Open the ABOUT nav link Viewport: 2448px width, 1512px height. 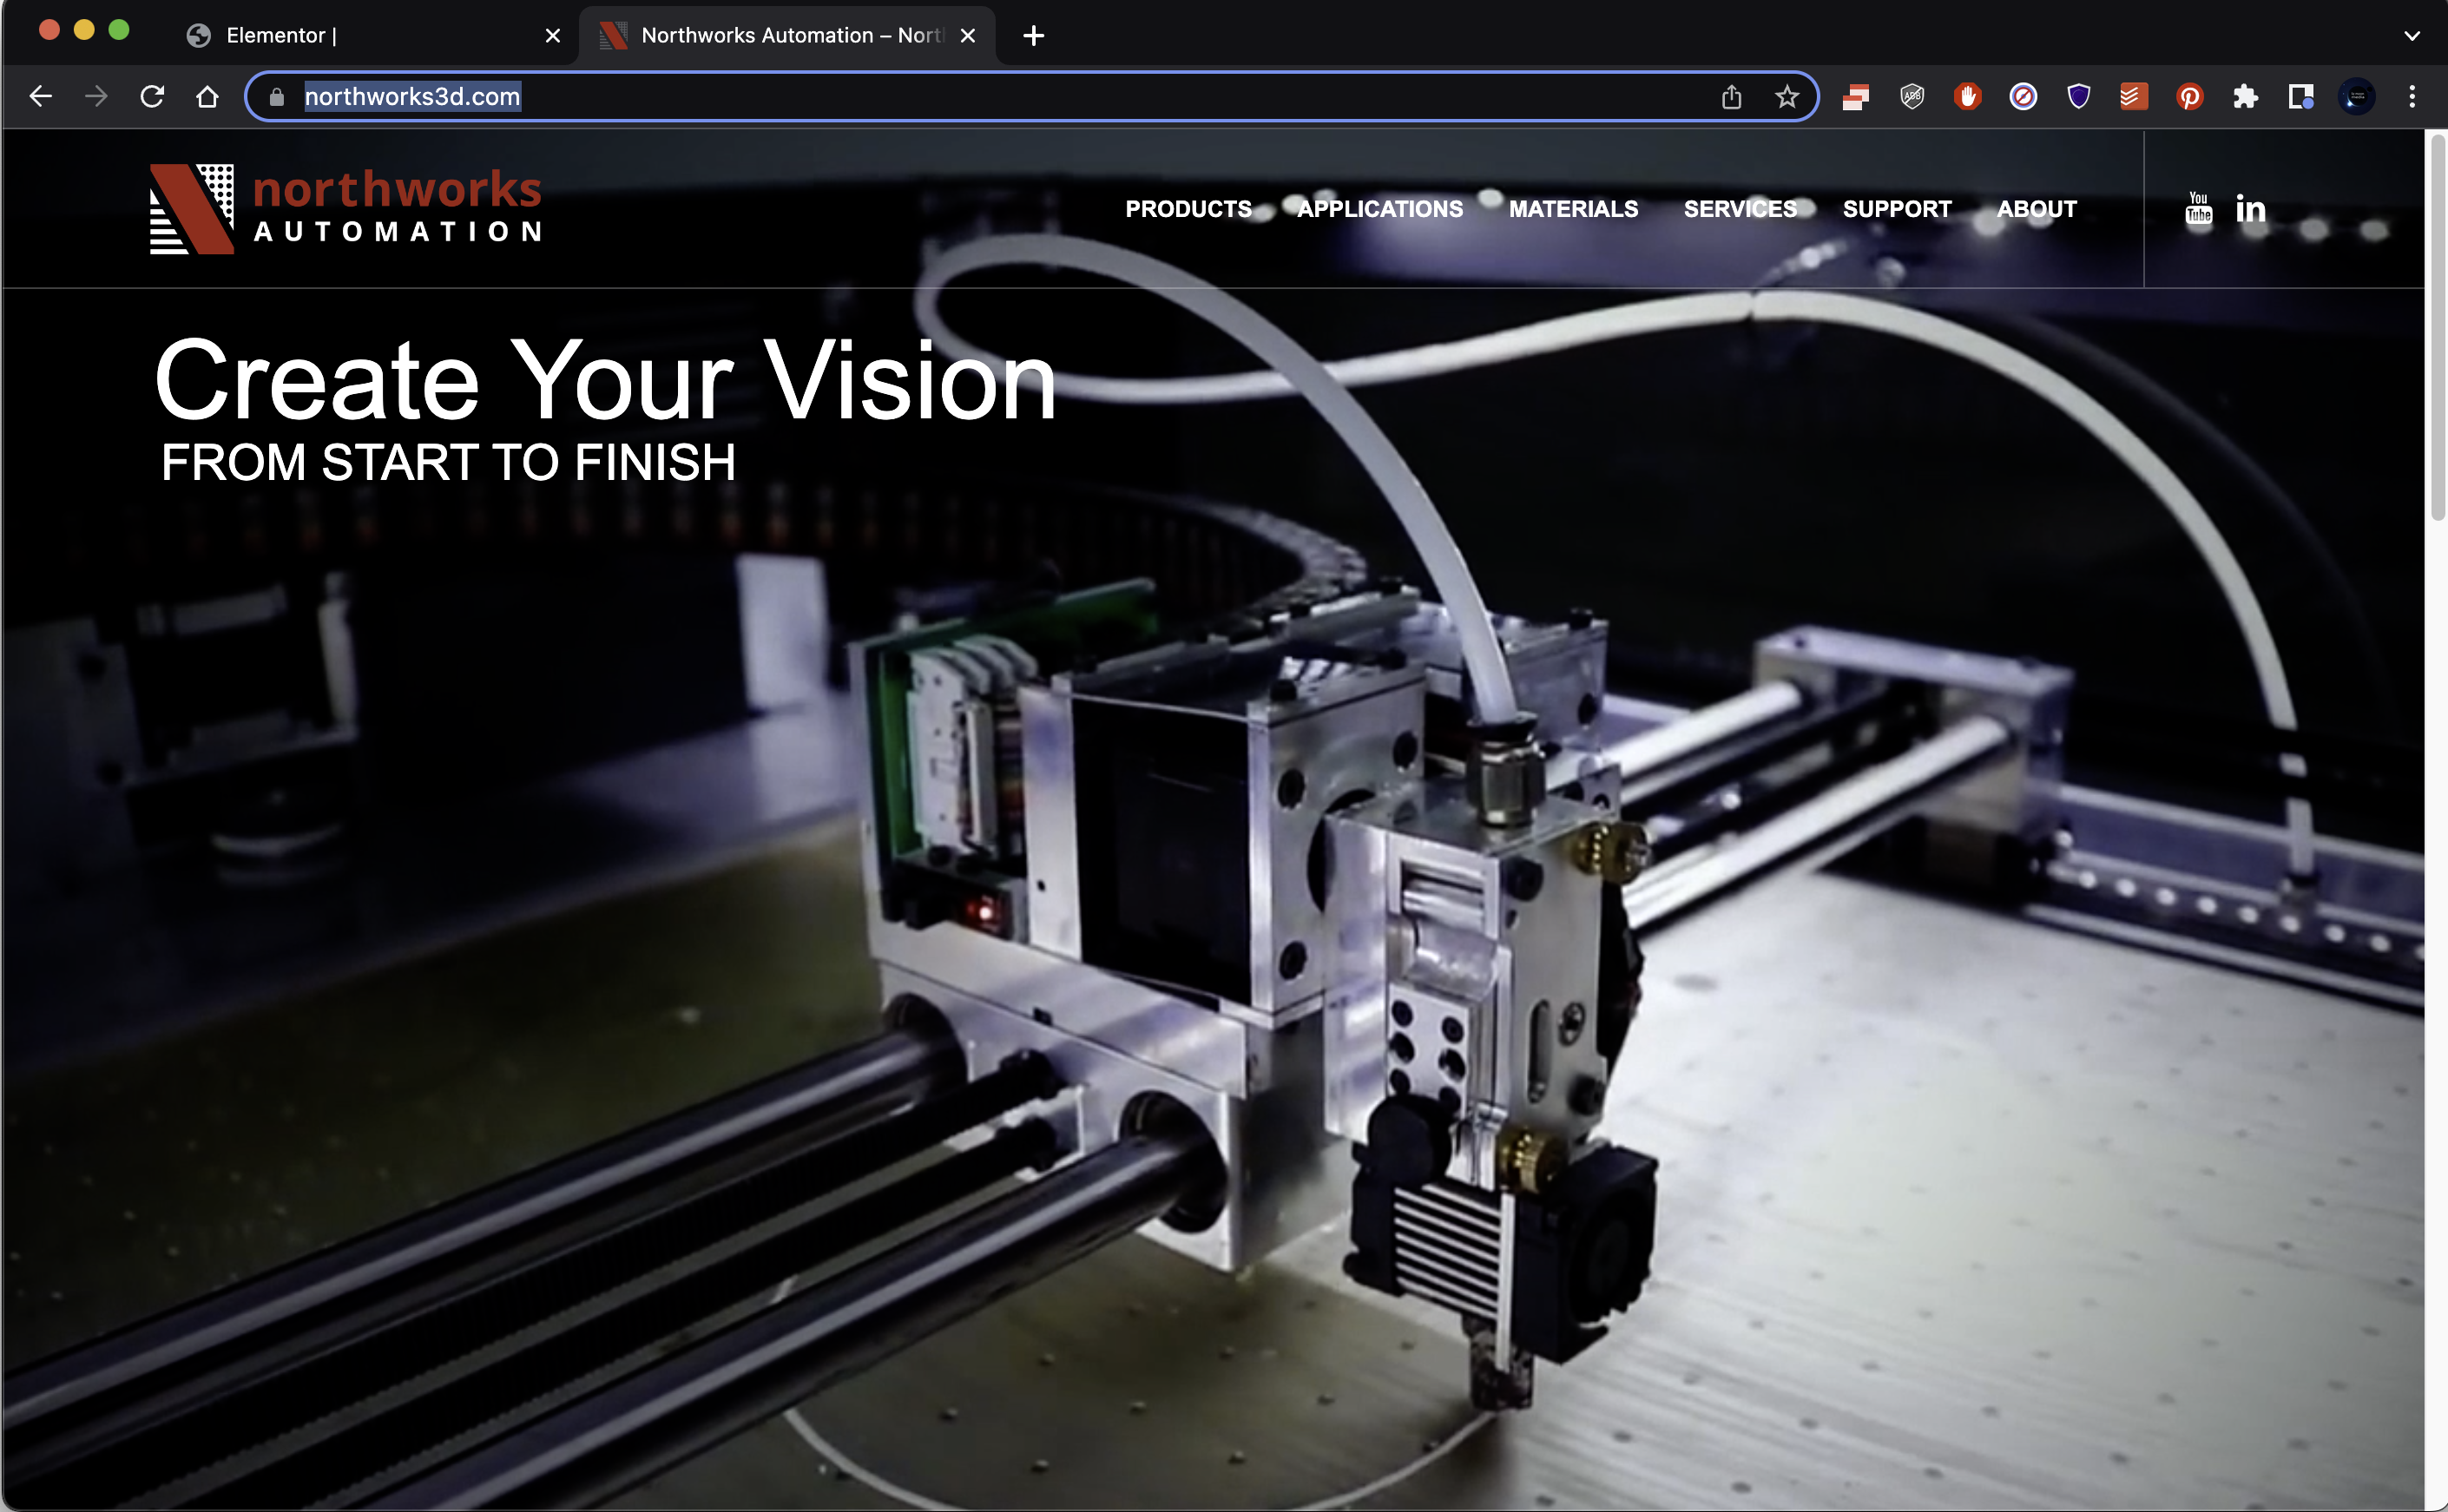pos(2037,209)
